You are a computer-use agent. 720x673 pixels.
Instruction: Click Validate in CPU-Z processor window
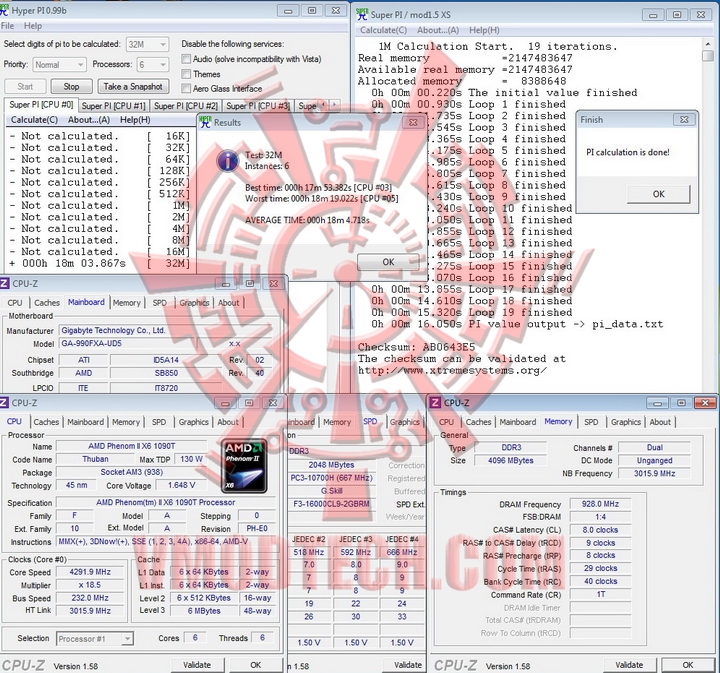197,665
